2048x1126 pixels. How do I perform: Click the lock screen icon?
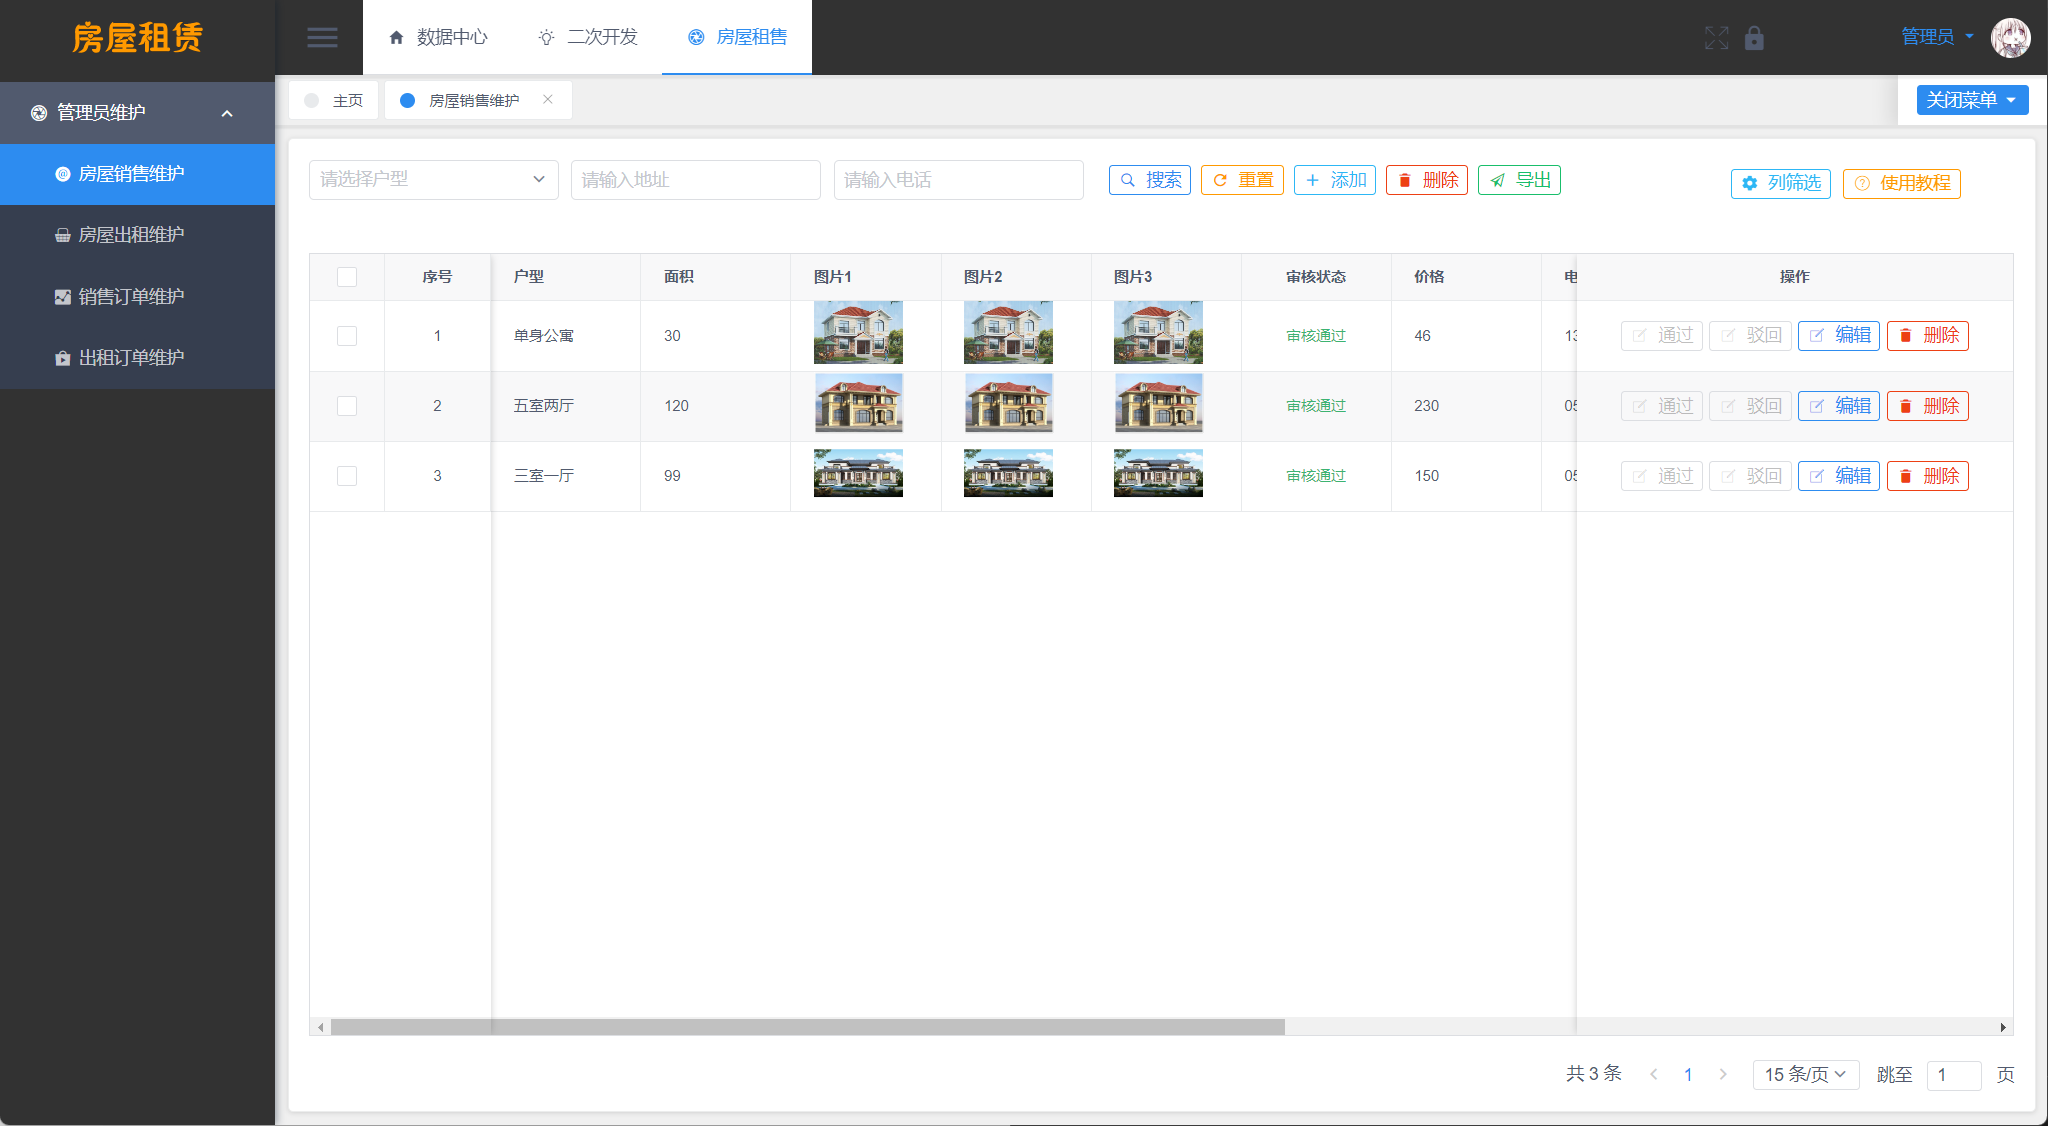(1755, 38)
